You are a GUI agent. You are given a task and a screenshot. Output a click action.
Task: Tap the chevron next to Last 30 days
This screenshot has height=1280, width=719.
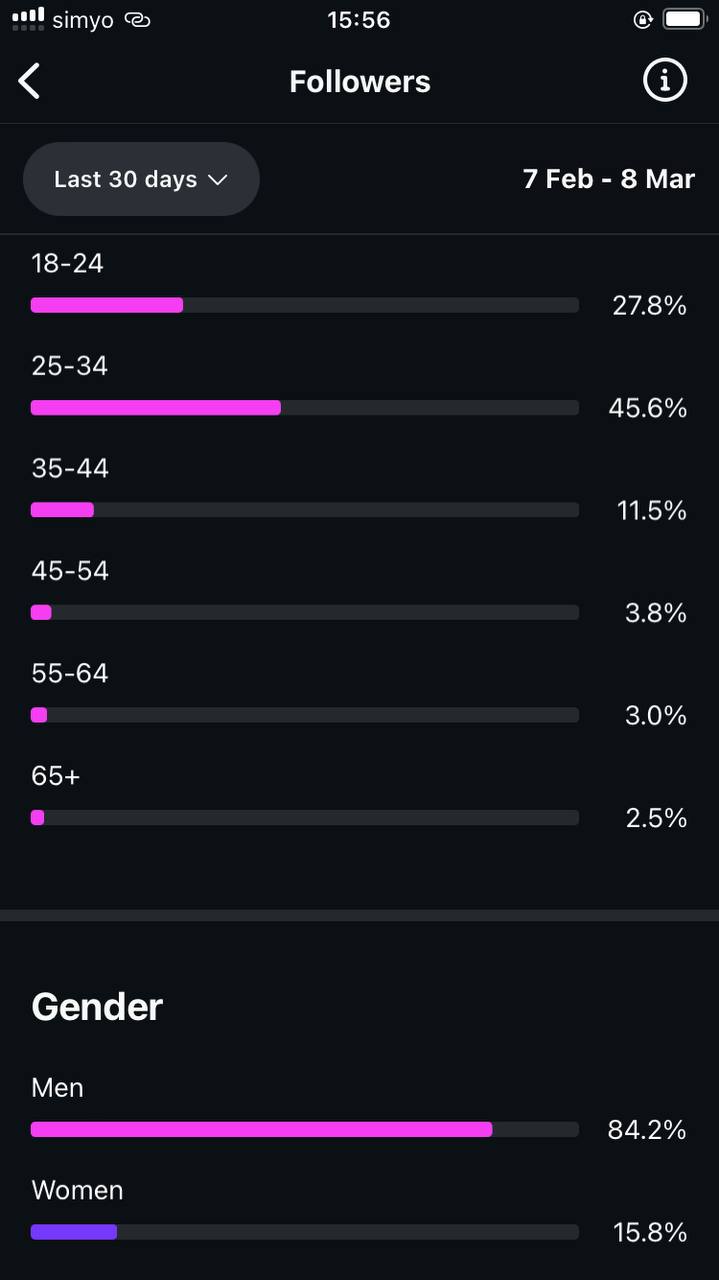point(218,180)
